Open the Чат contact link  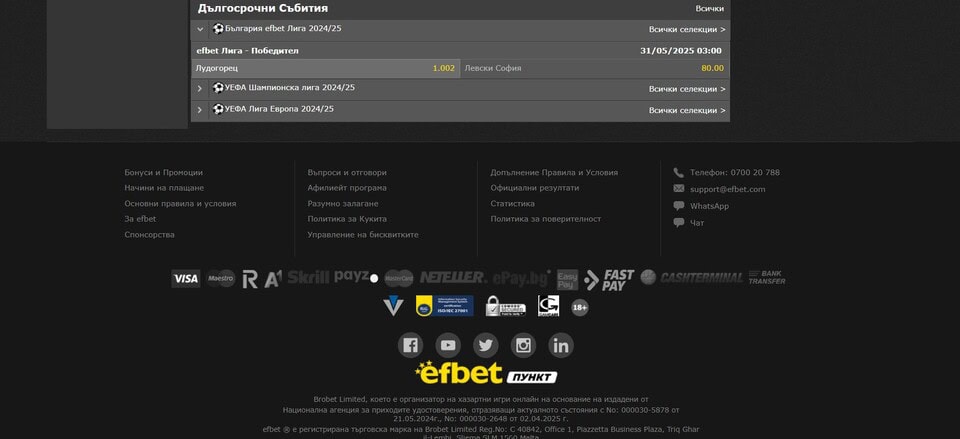[697, 223]
